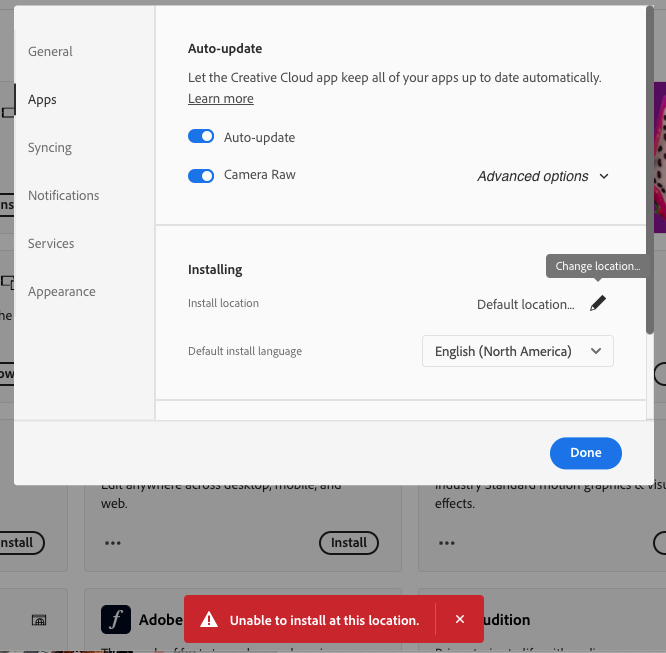Click the Install button in the background app card
The image size is (666, 653).
point(349,543)
